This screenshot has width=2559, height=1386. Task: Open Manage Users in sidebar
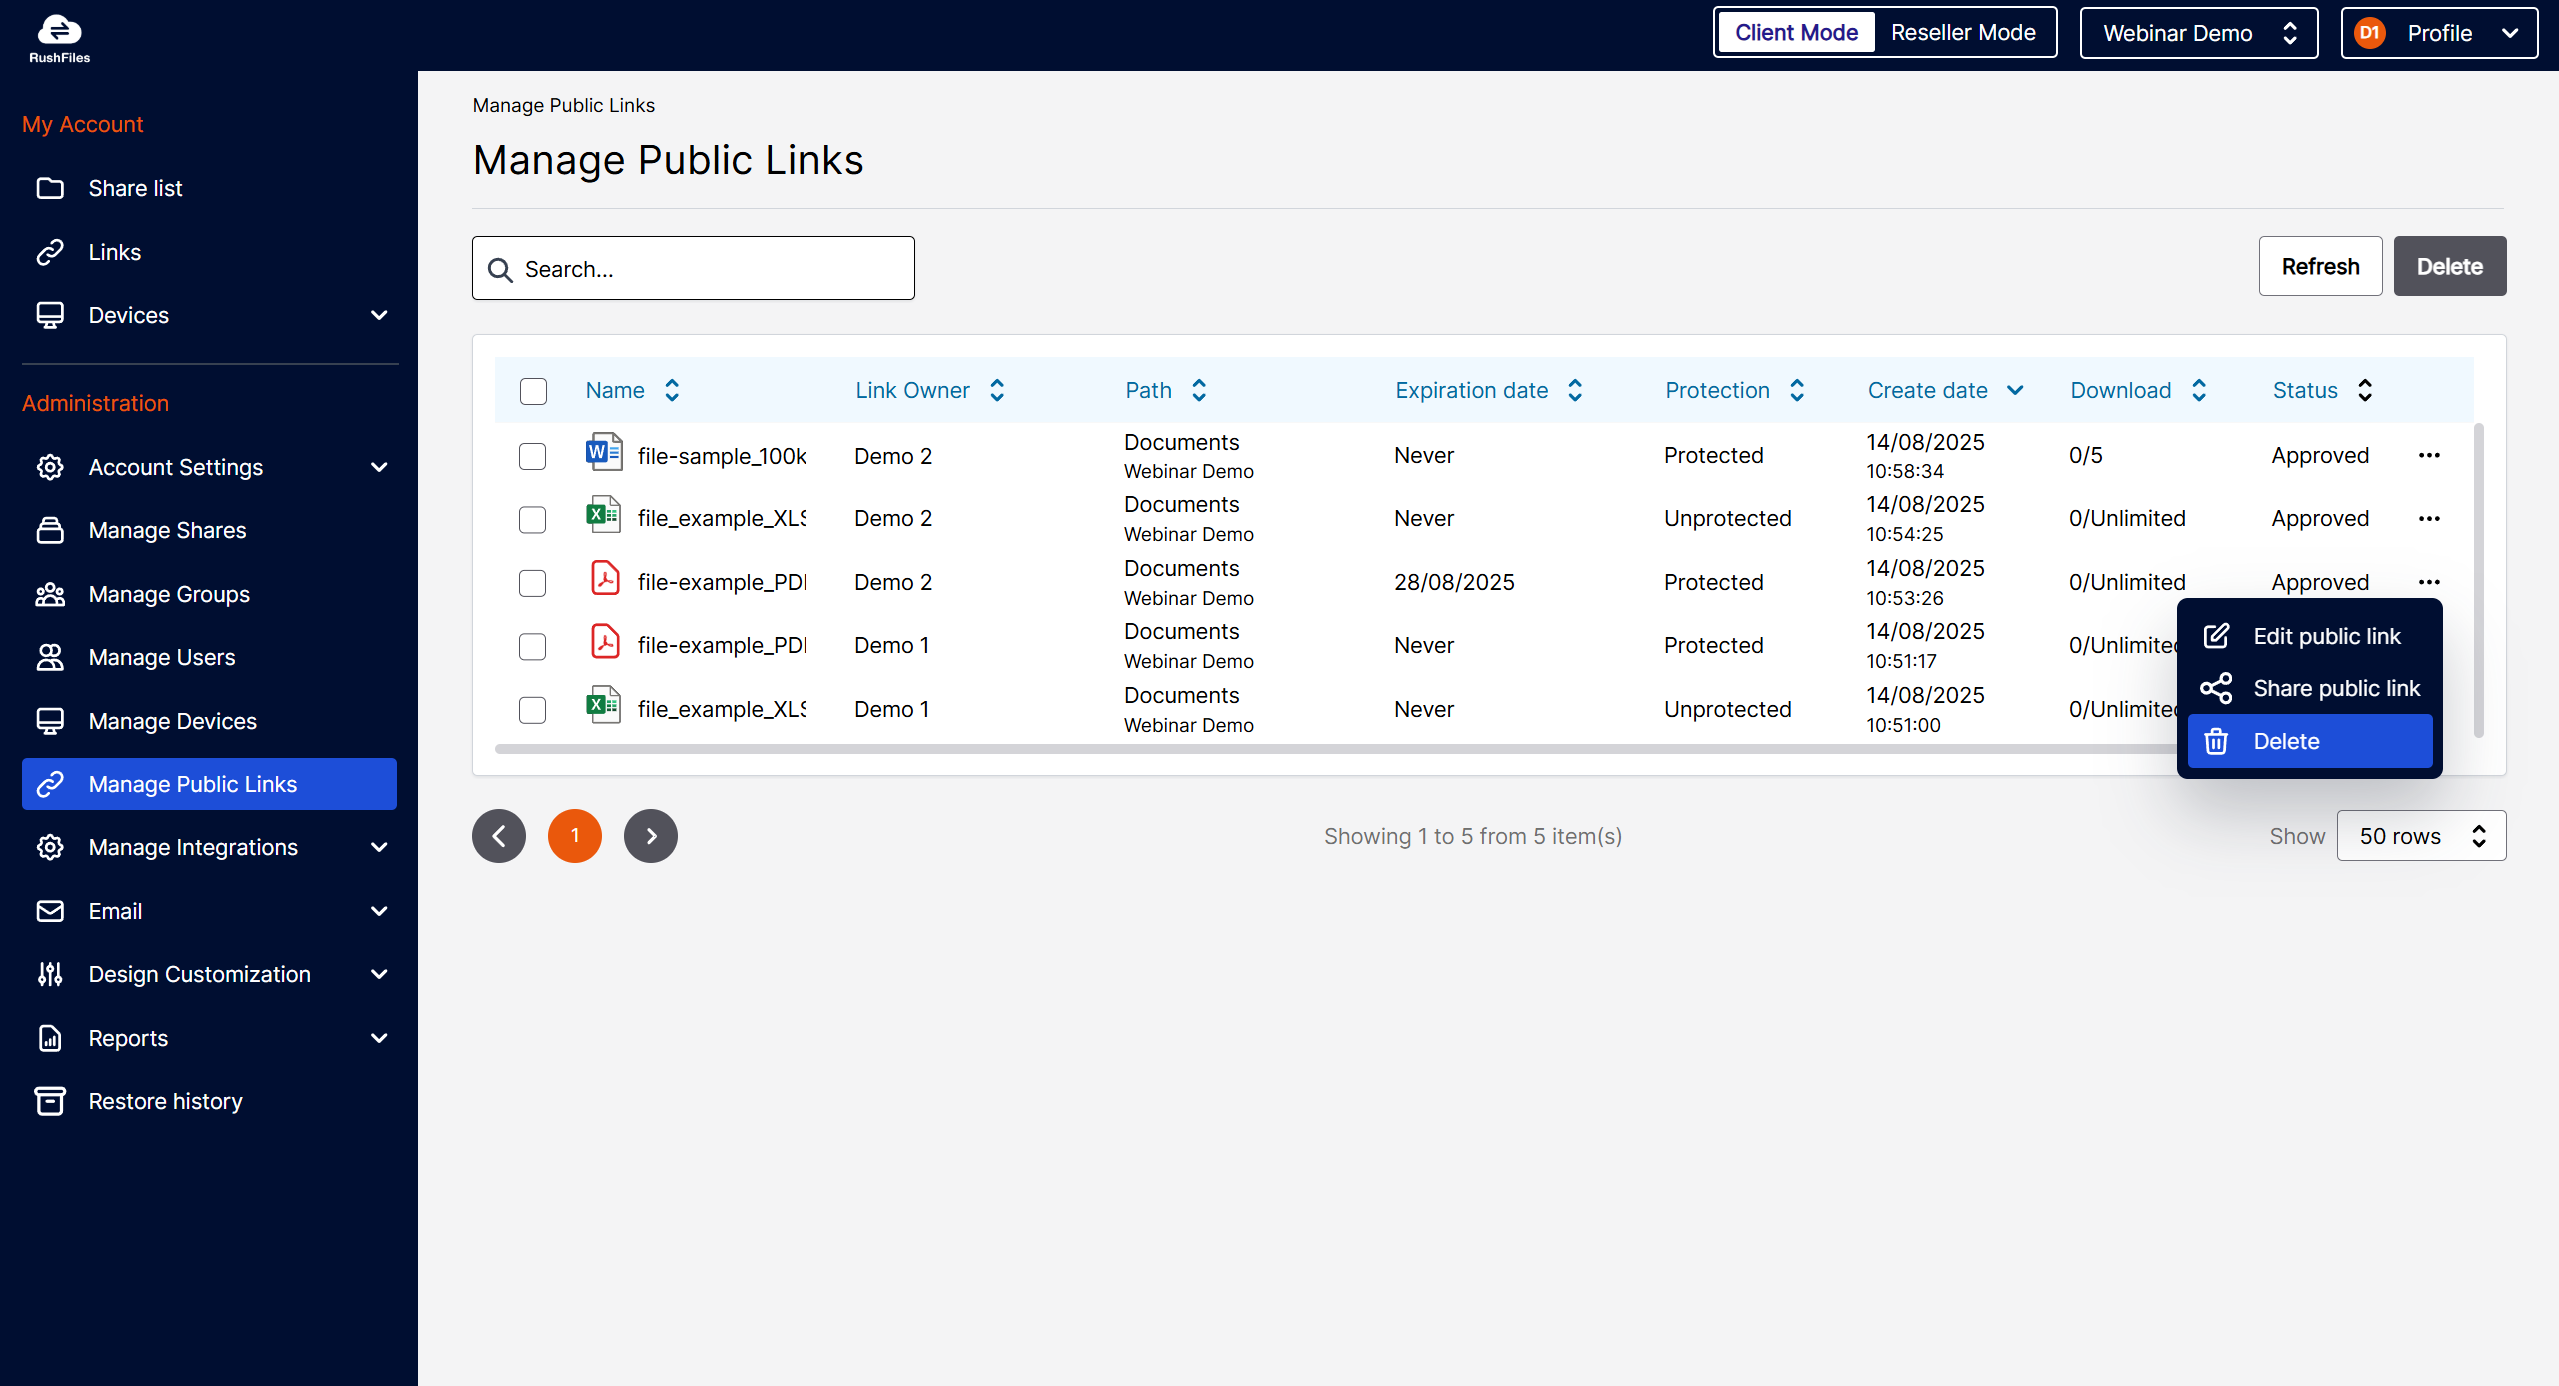pyautogui.click(x=162, y=657)
